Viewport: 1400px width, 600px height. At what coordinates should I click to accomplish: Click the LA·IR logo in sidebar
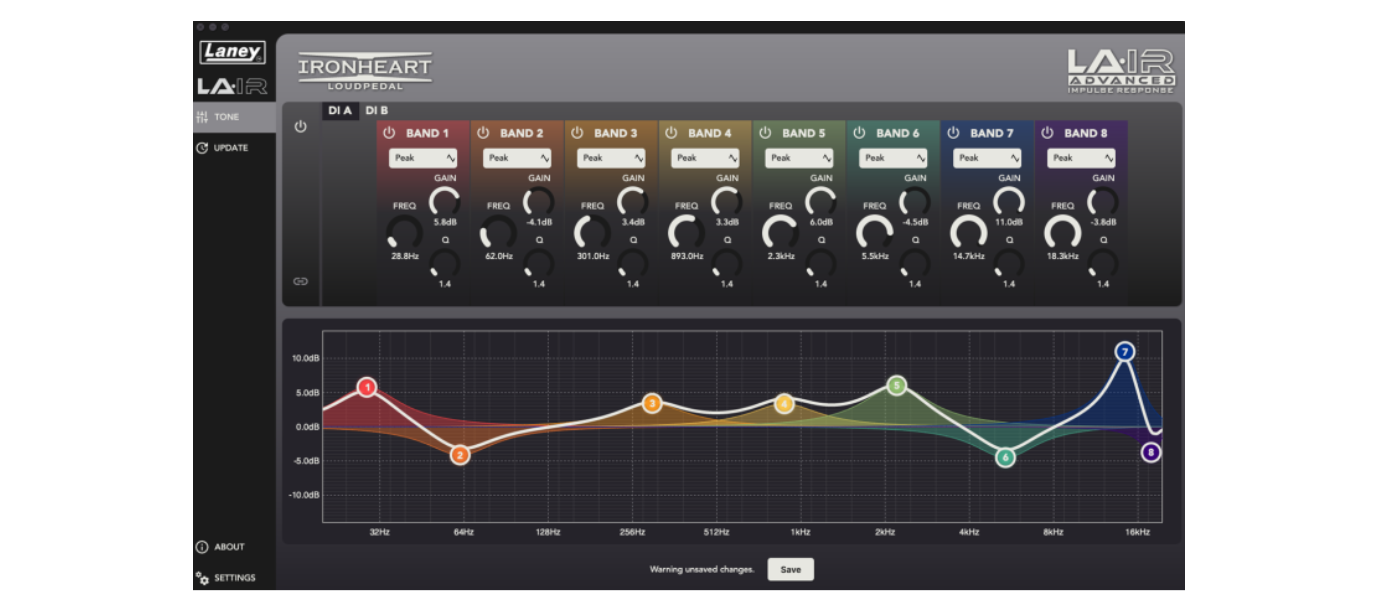pyautogui.click(x=232, y=86)
